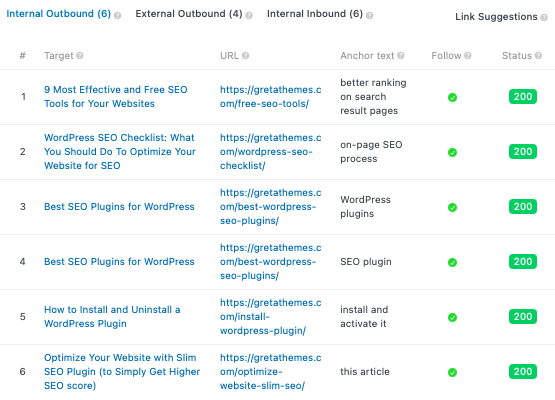Viewport: 555px width, 400px height.
Task: Open the optimize-website-slim-seo URL link
Action: (270, 372)
